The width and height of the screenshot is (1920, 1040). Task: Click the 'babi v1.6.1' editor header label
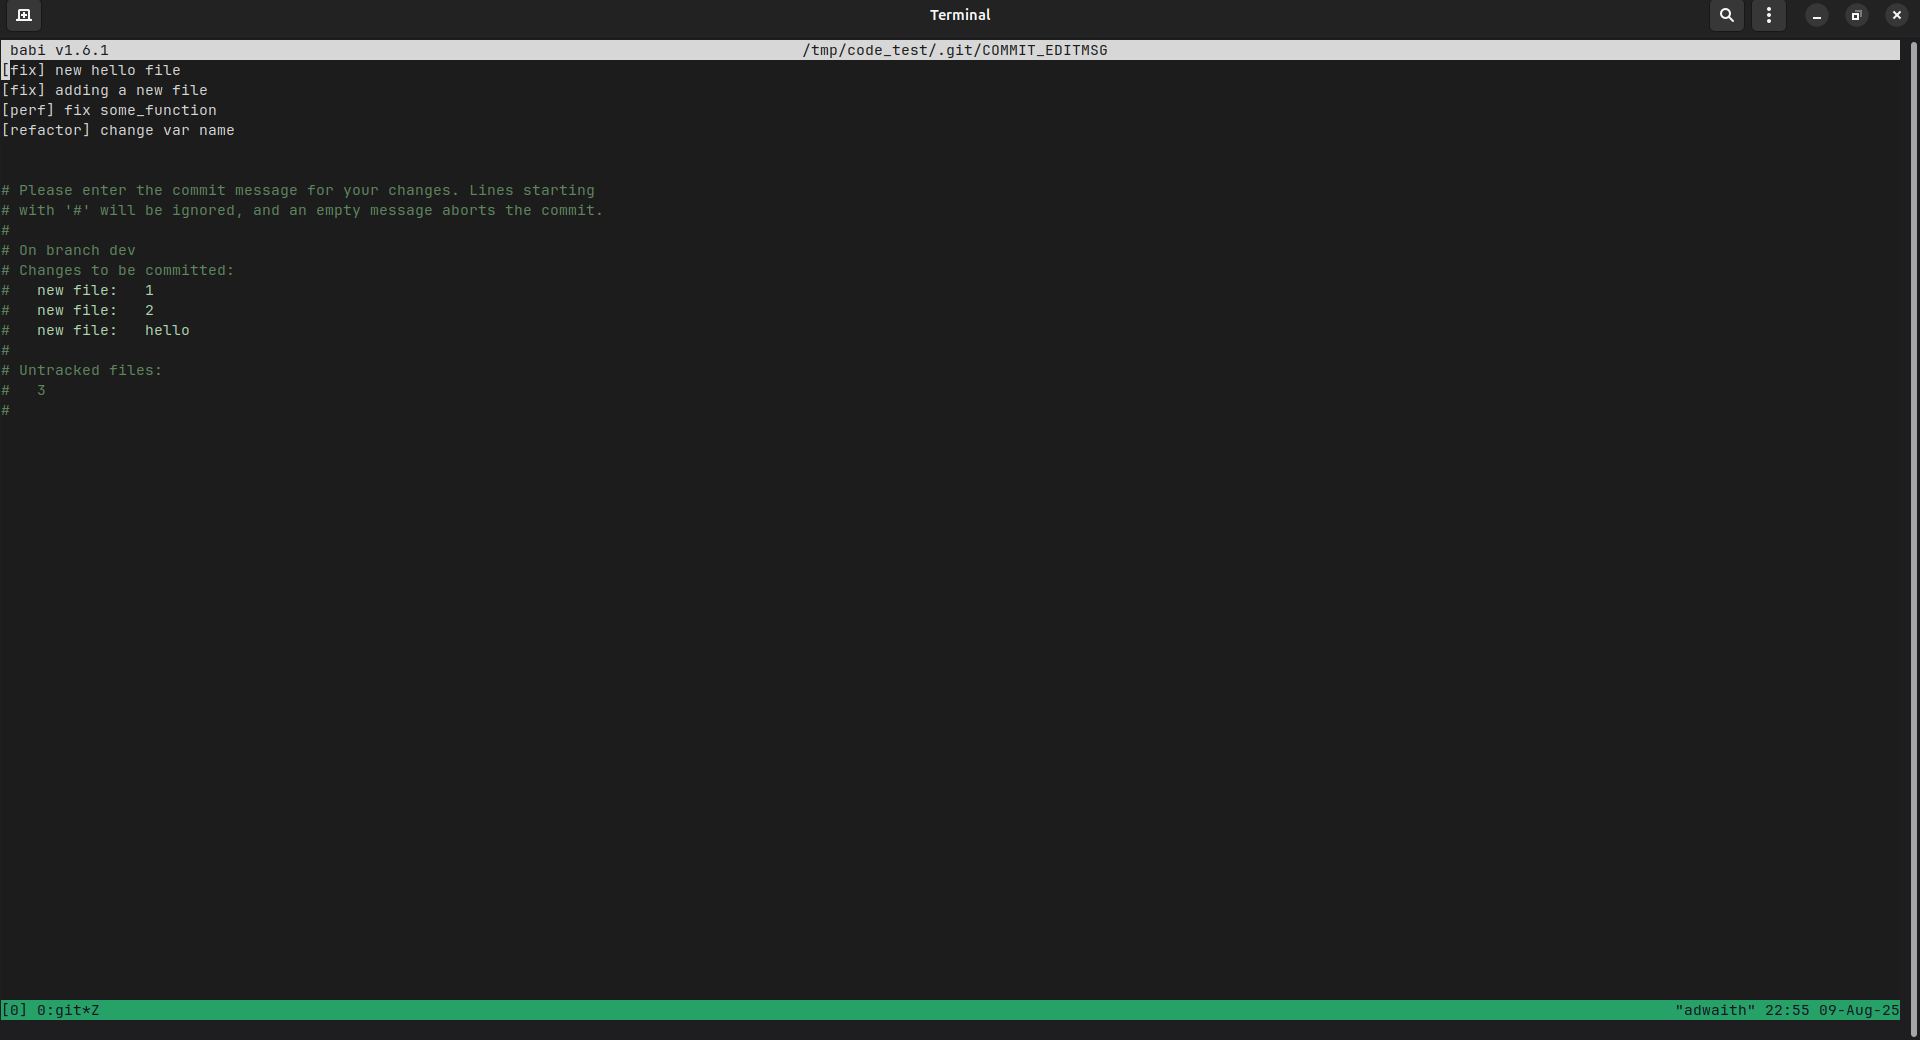point(59,50)
